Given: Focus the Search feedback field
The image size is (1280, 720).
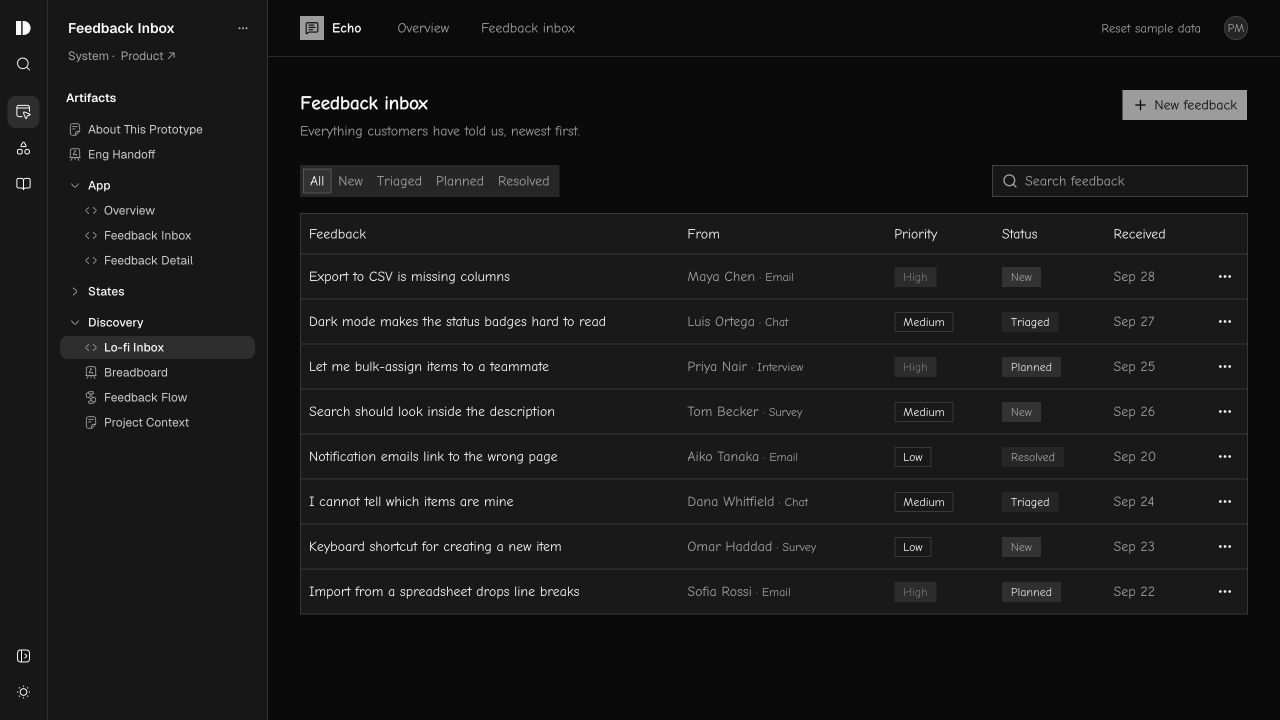Looking at the screenshot, I should point(1120,181).
